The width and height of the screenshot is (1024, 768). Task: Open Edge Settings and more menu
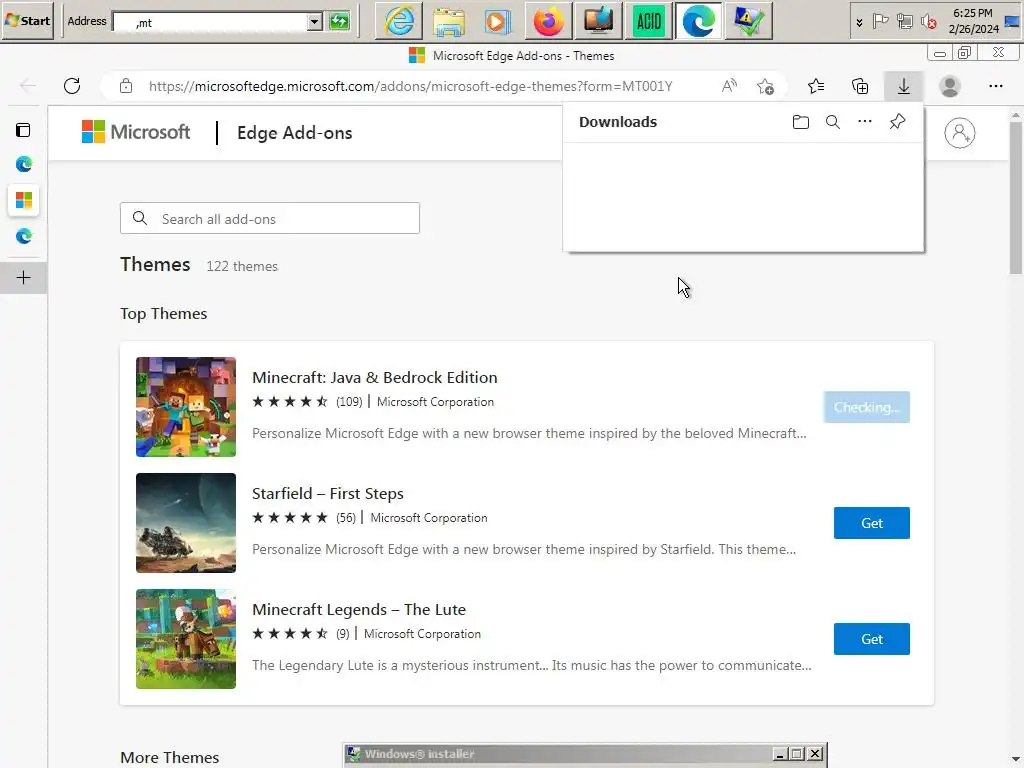coord(995,86)
